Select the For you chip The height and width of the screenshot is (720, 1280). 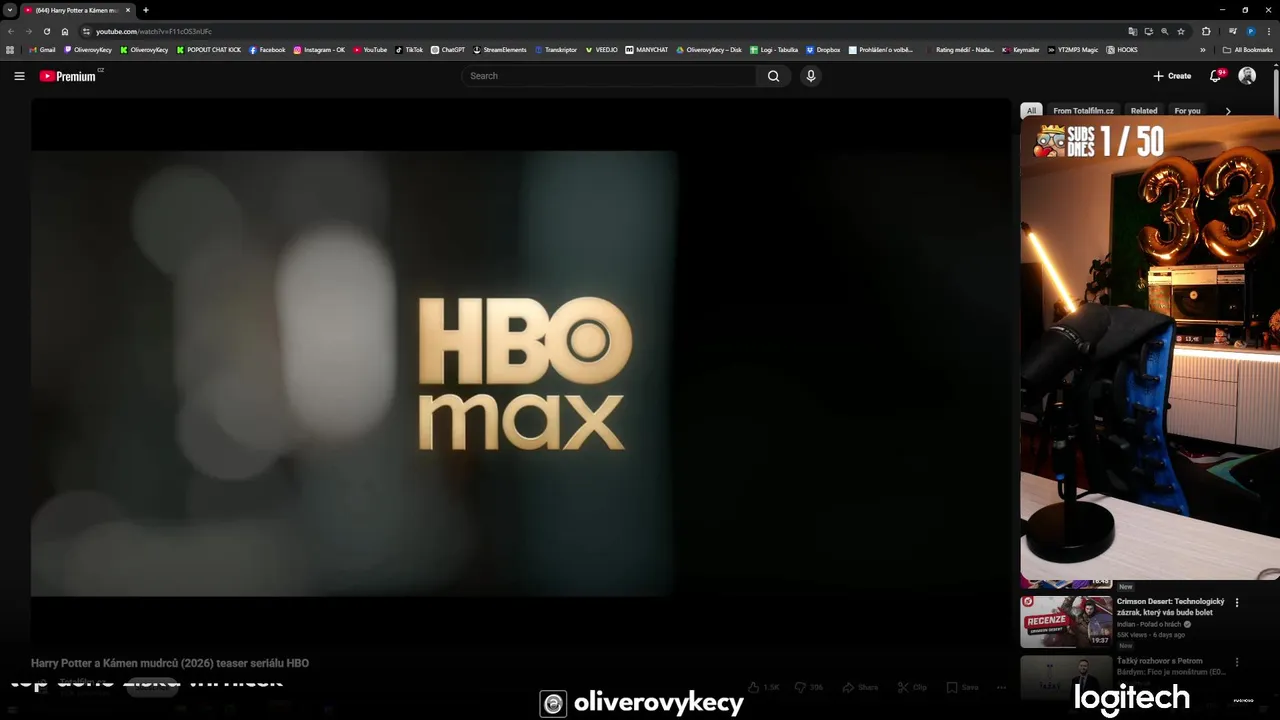click(x=1187, y=111)
